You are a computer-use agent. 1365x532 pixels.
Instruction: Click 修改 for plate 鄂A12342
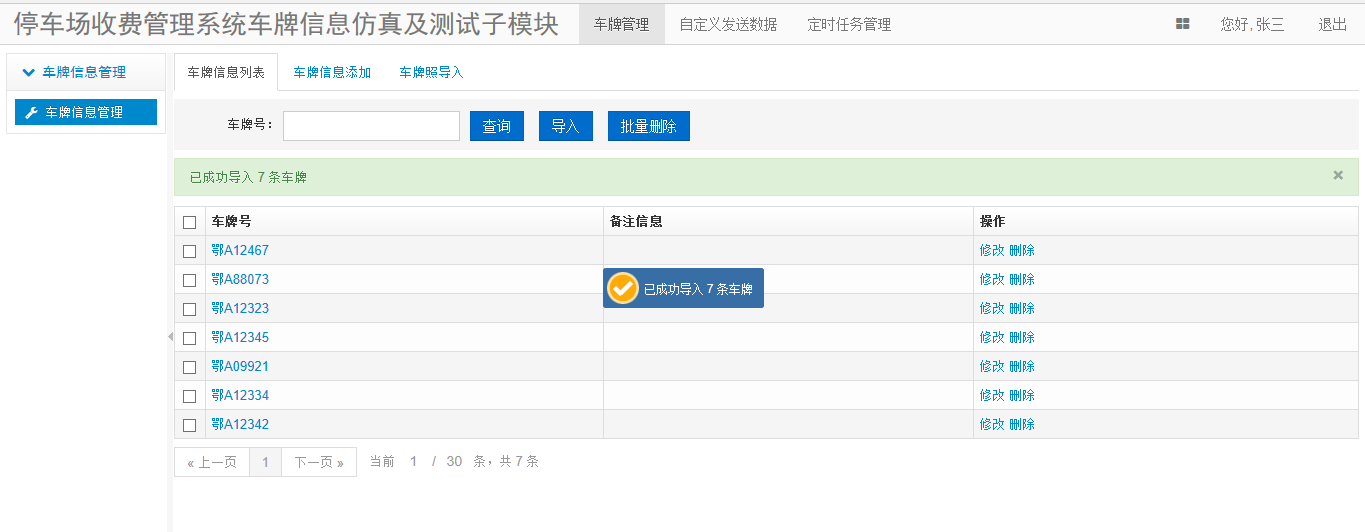(992, 424)
